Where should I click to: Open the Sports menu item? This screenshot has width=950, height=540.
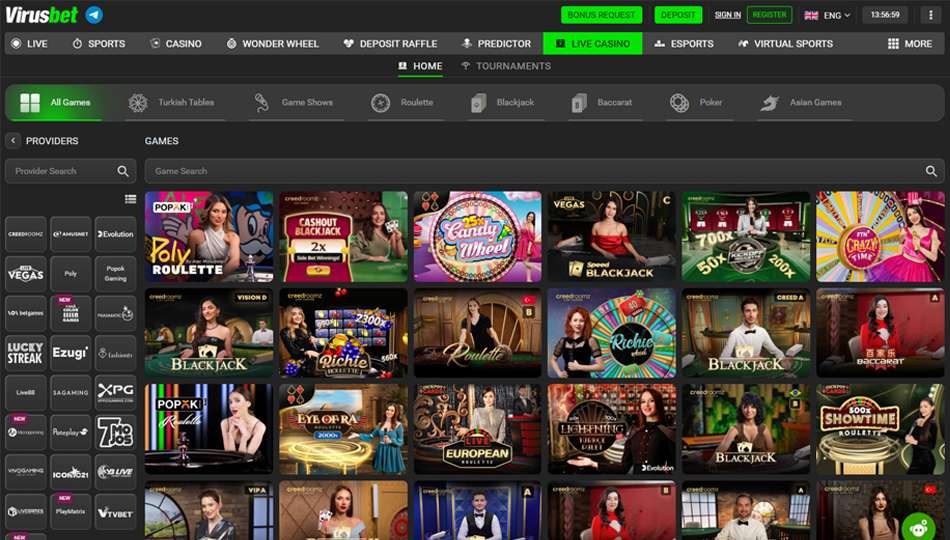pyautogui.click(x=98, y=44)
